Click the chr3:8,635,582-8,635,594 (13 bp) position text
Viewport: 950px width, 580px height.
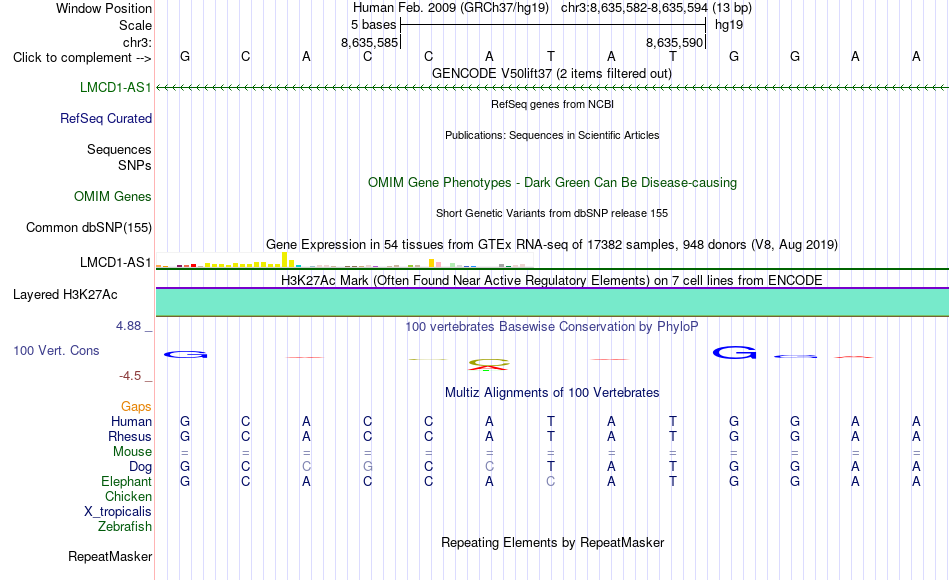pos(656,8)
